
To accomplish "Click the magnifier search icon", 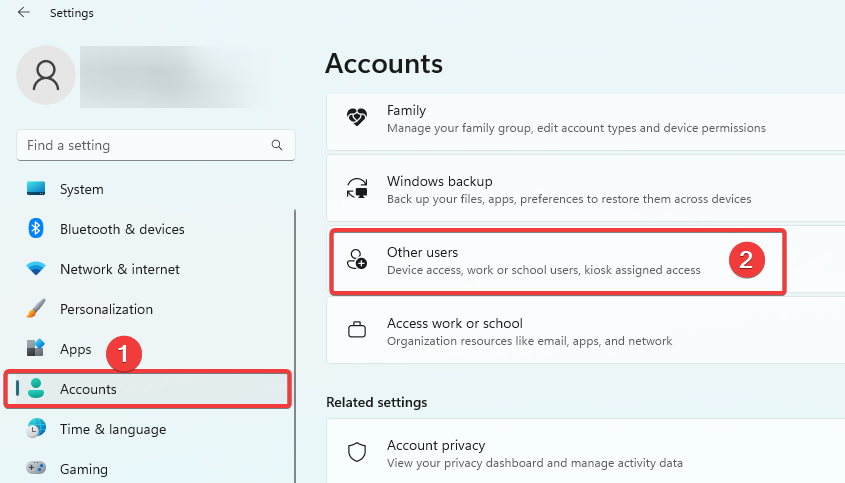I will pyautogui.click(x=277, y=145).
